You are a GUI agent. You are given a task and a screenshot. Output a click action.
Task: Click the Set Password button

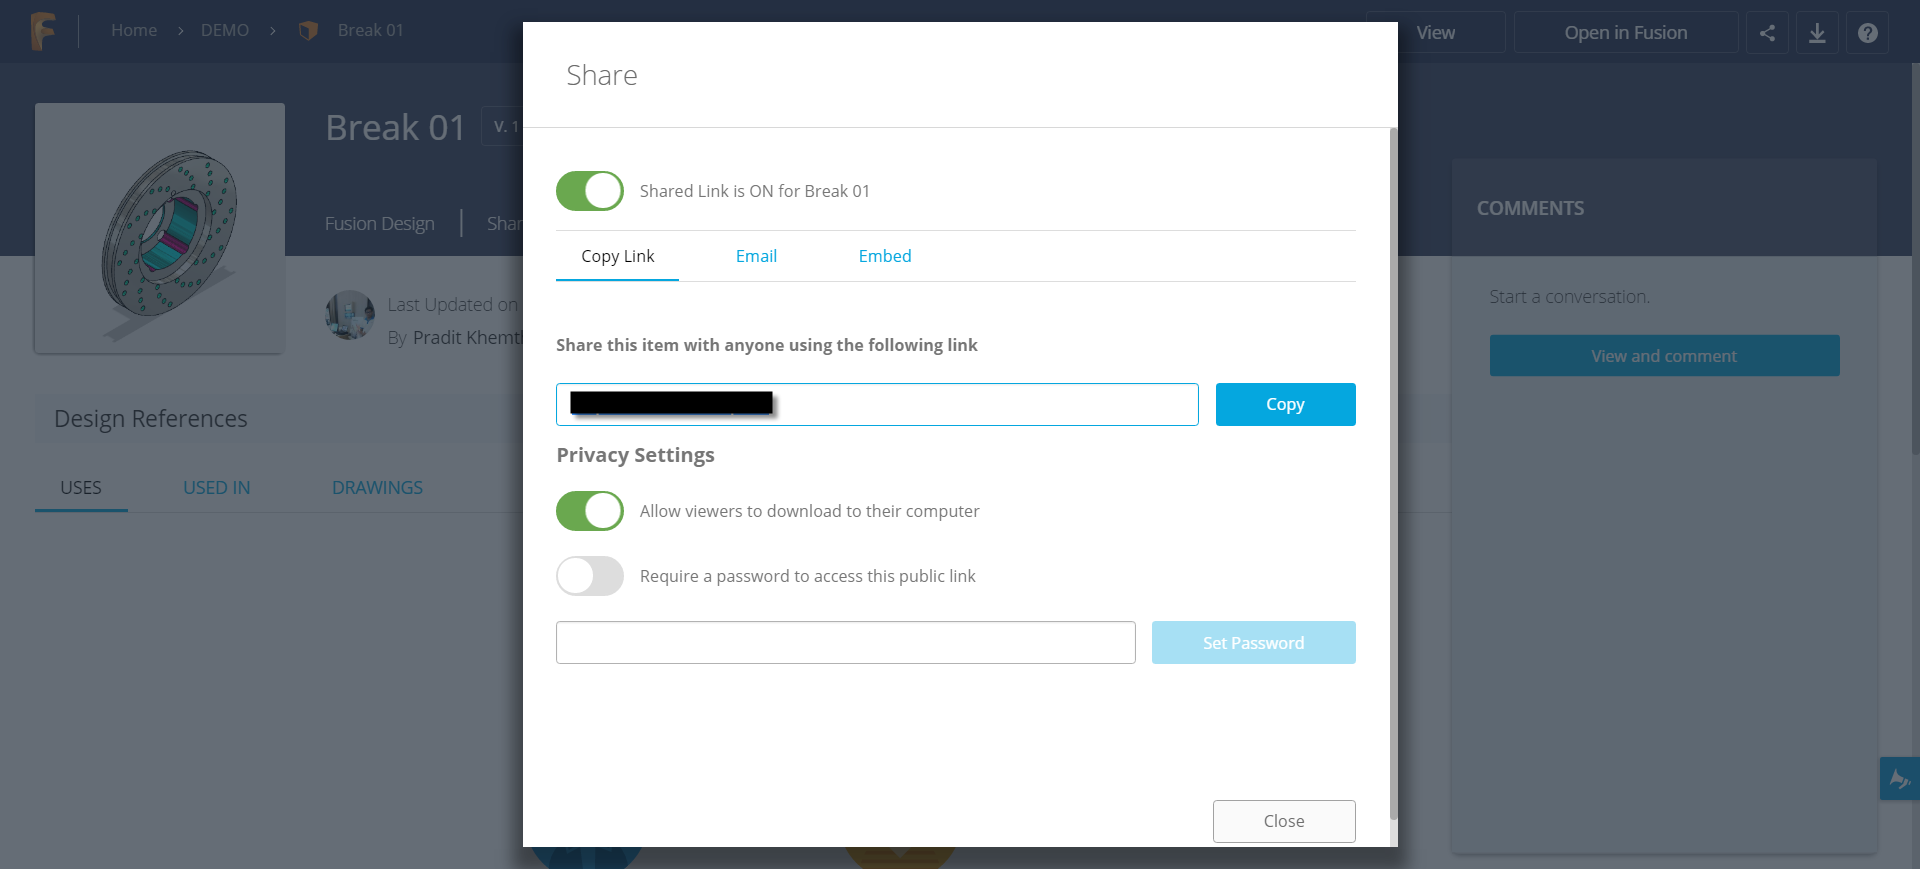(x=1253, y=643)
